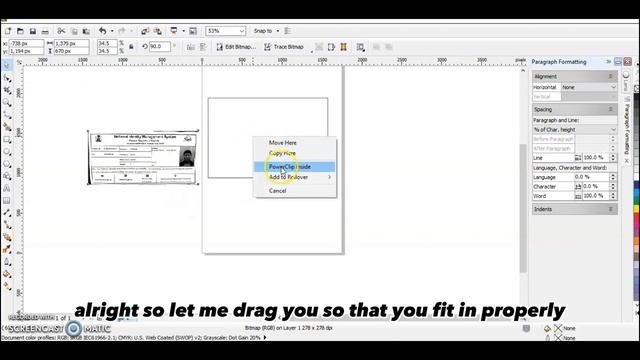Click the X position field
The width and height of the screenshot is (640, 360).
click(26, 43)
